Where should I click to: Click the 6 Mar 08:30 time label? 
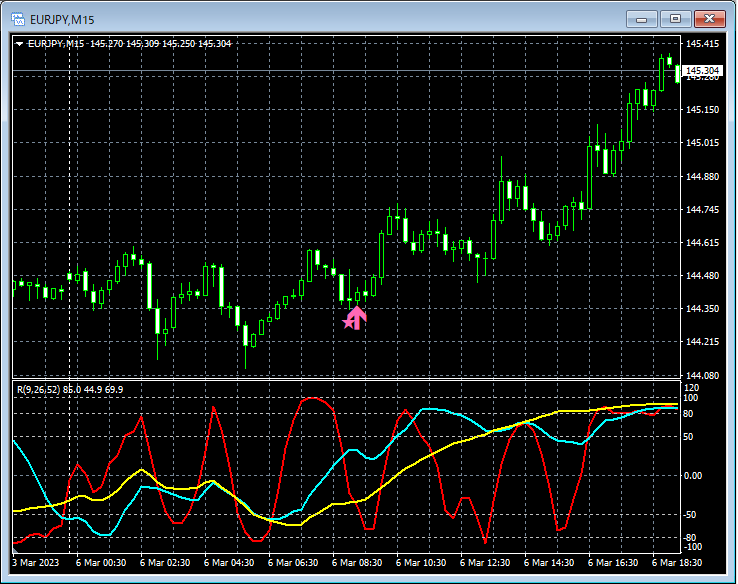click(357, 563)
